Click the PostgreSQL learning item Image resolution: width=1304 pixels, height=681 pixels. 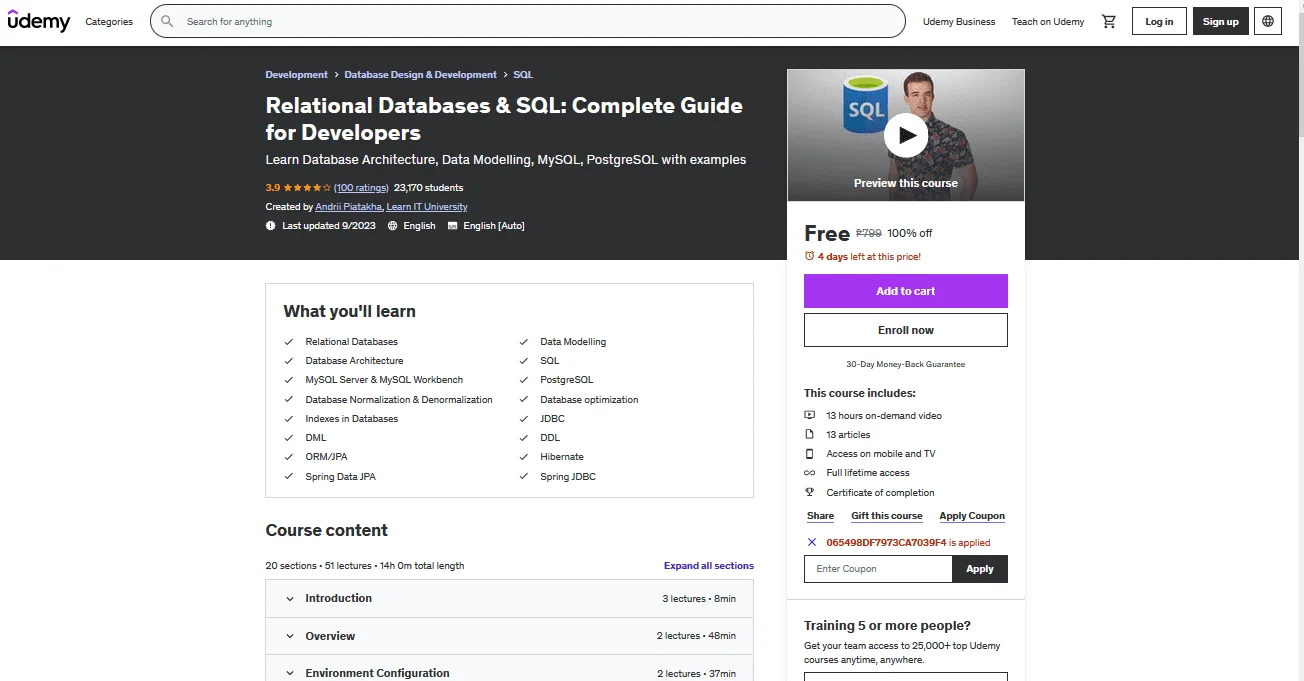point(567,380)
